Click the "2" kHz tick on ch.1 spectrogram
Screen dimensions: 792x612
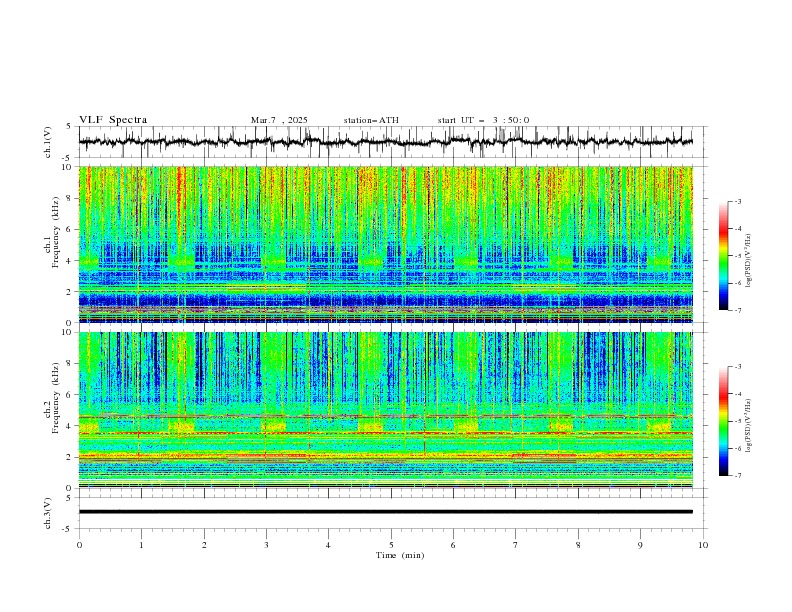(x=70, y=292)
